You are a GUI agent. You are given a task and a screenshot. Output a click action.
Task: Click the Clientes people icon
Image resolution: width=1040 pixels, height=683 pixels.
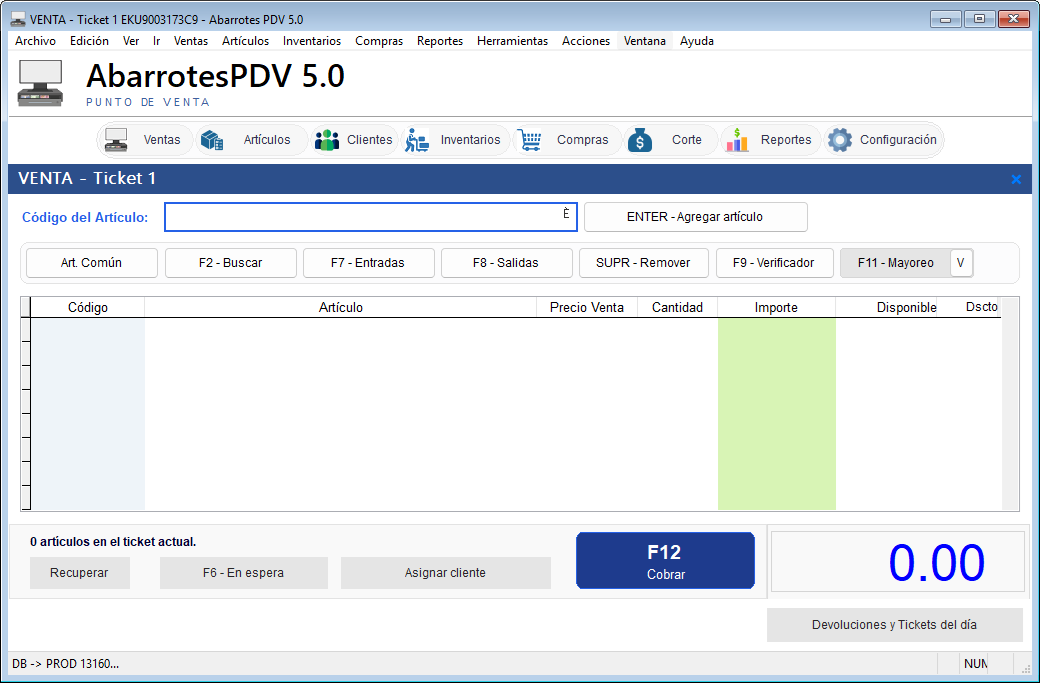click(x=326, y=140)
